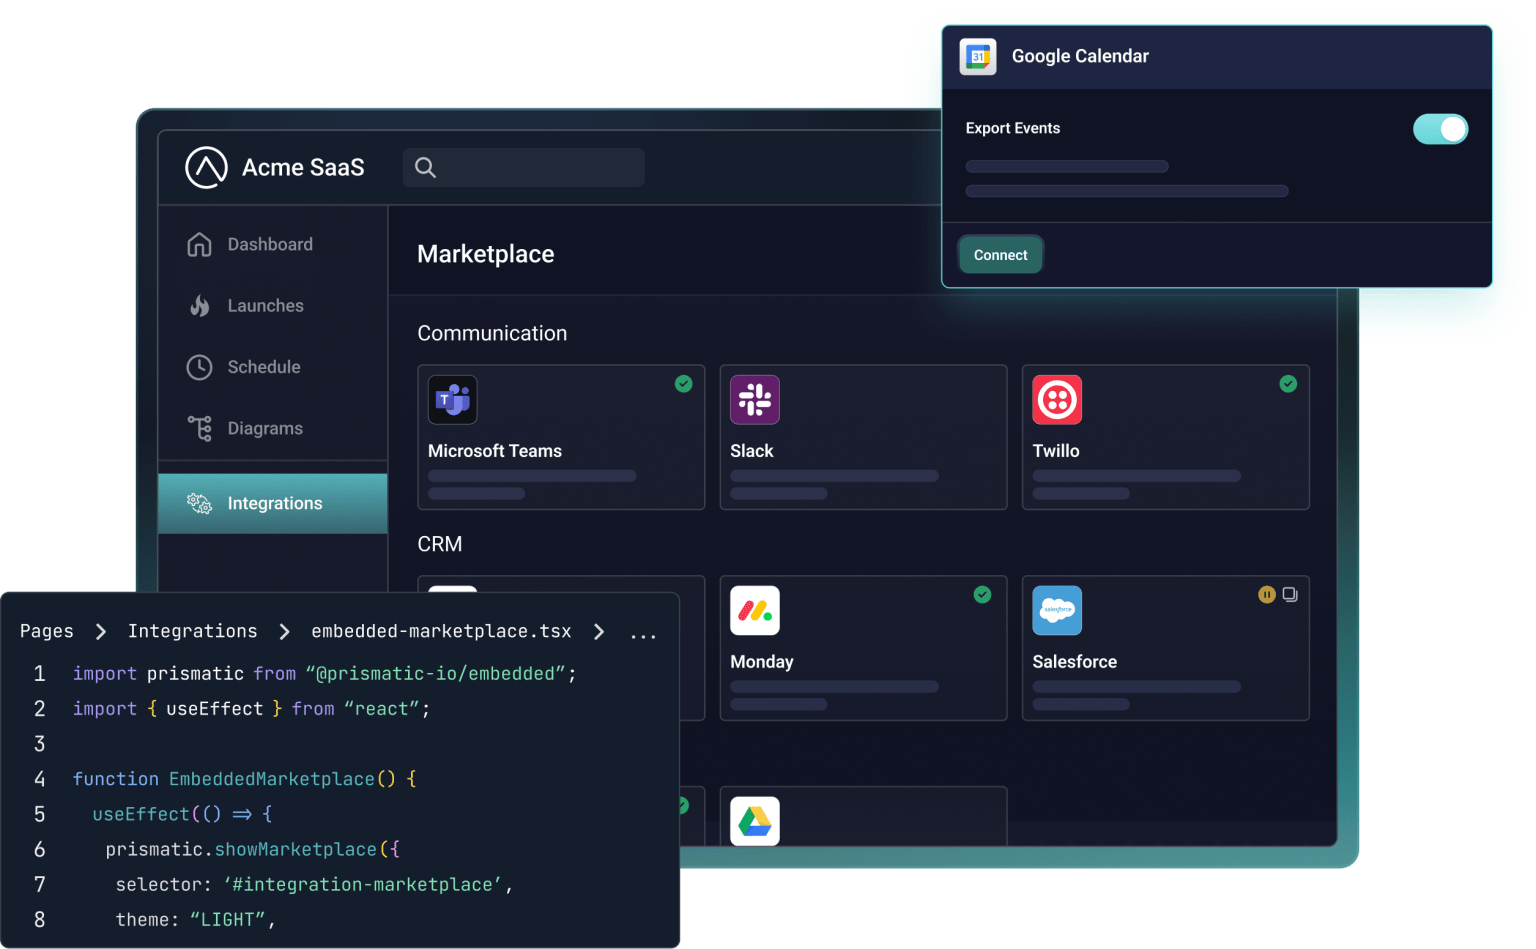This screenshot has width=1536, height=949.
Task: Open the Microsoft Teams app icon
Action: tap(453, 400)
